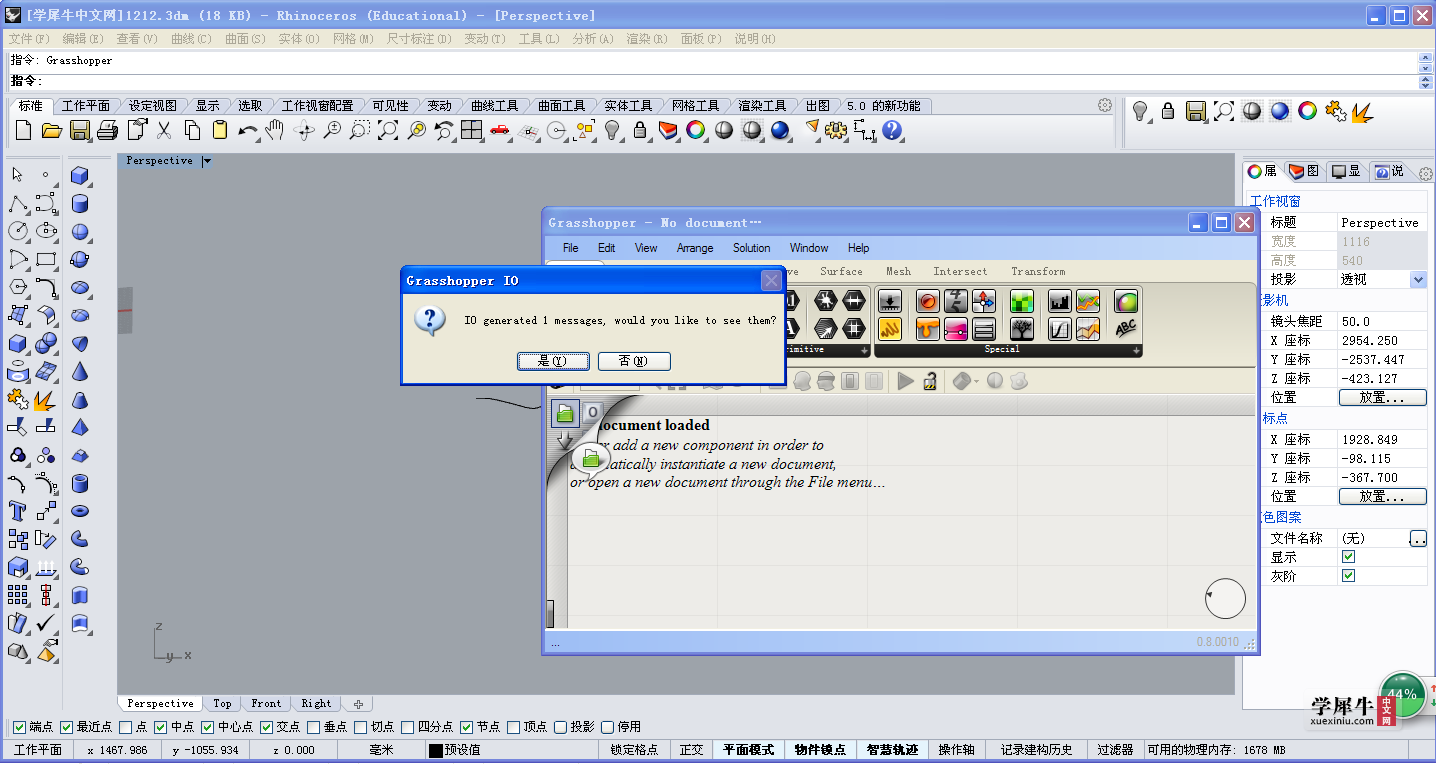Add a new viewport tab with plus button
This screenshot has height=764, width=1436.
[358, 704]
